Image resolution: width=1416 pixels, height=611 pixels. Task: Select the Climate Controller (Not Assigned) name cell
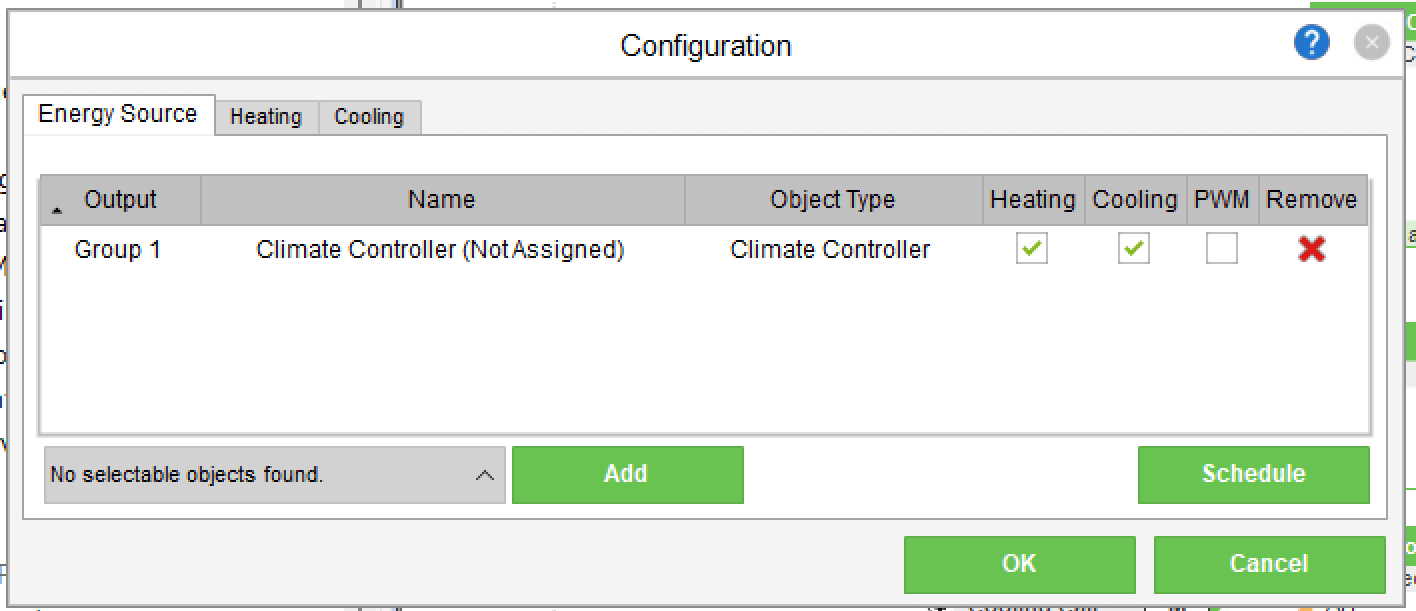pos(441,250)
